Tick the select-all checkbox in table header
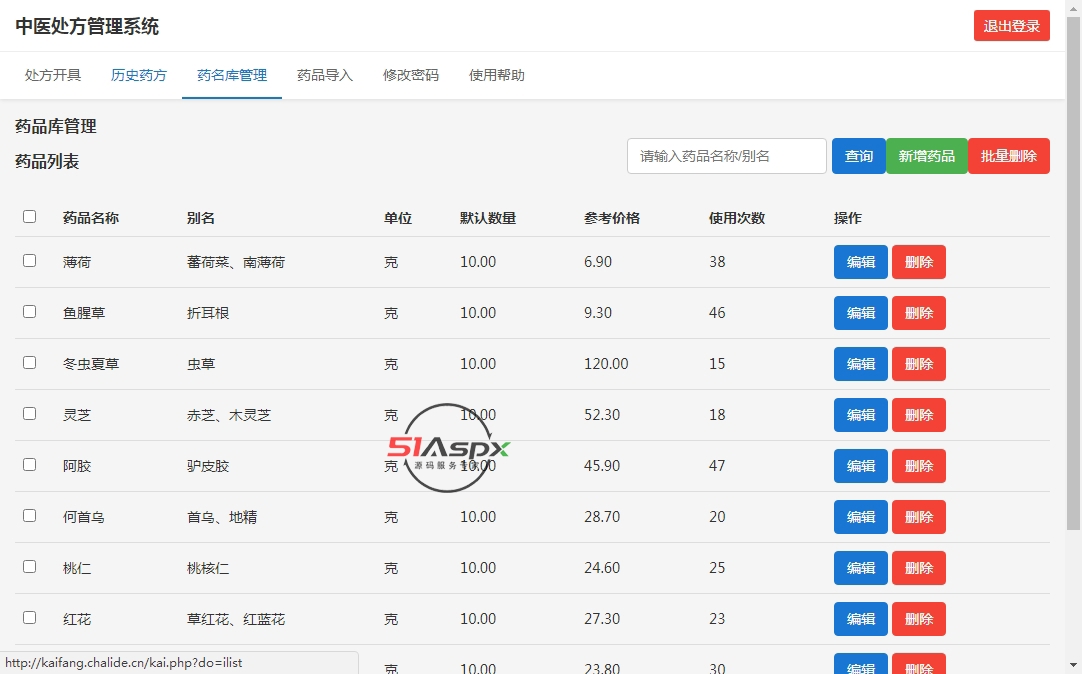Screen dimensions: 1082x674 click(x=29, y=217)
